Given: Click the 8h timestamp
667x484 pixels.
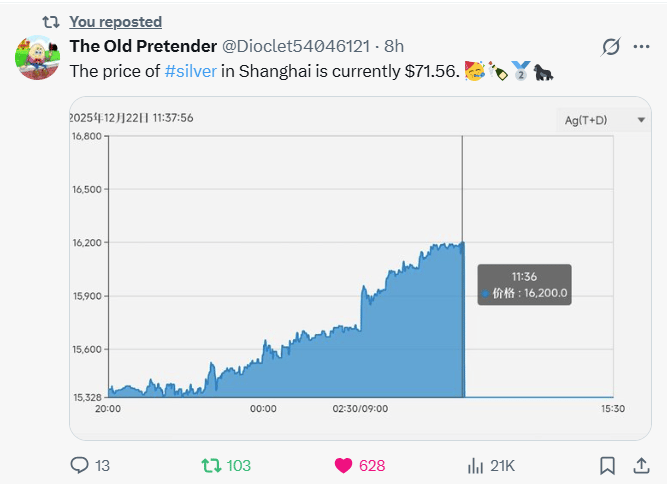Looking at the screenshot, I should pyautogui.click(x=394, y=46).
